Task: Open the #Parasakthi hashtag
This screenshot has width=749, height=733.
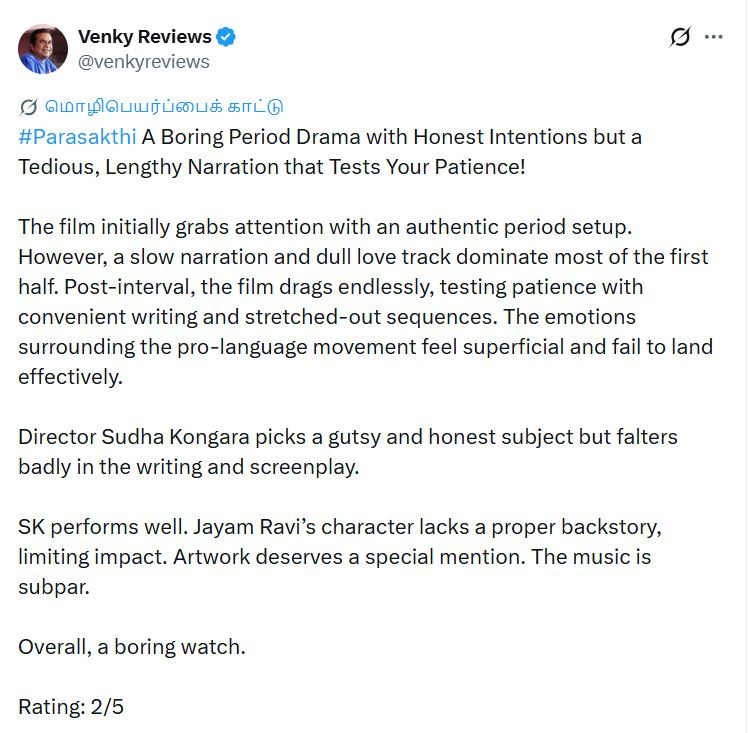Action: tap(77, 136)
